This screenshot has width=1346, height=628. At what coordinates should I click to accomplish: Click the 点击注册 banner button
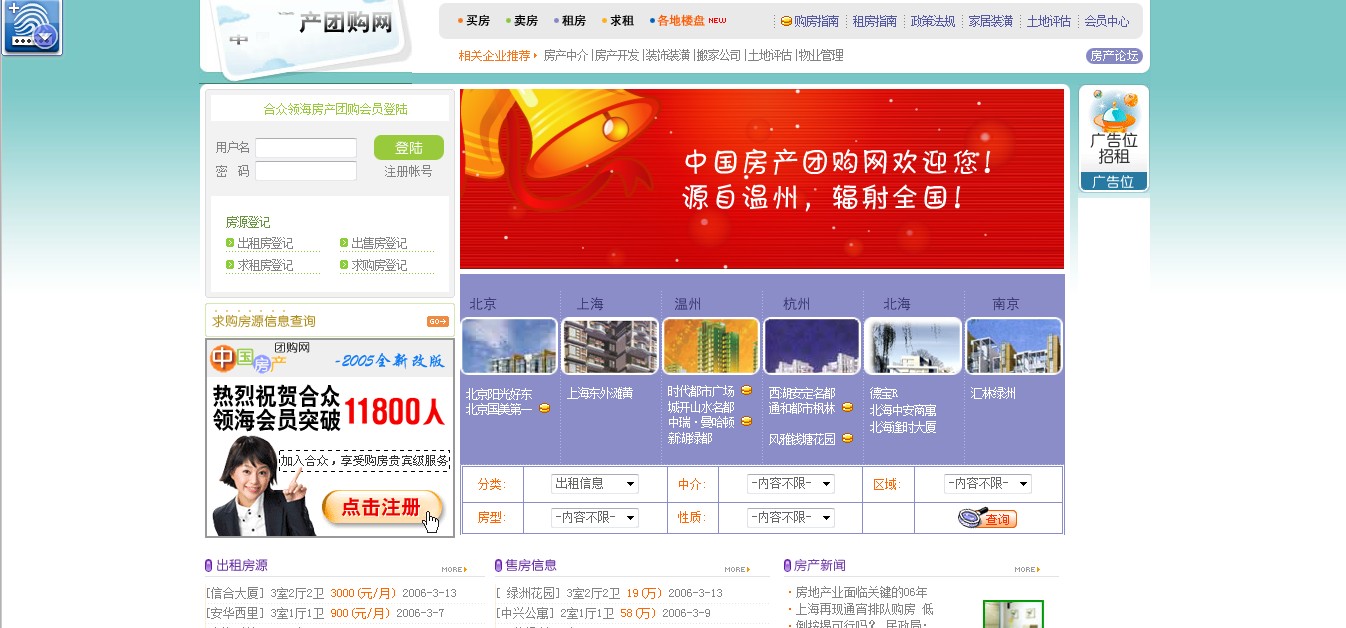tap(383, 509)
